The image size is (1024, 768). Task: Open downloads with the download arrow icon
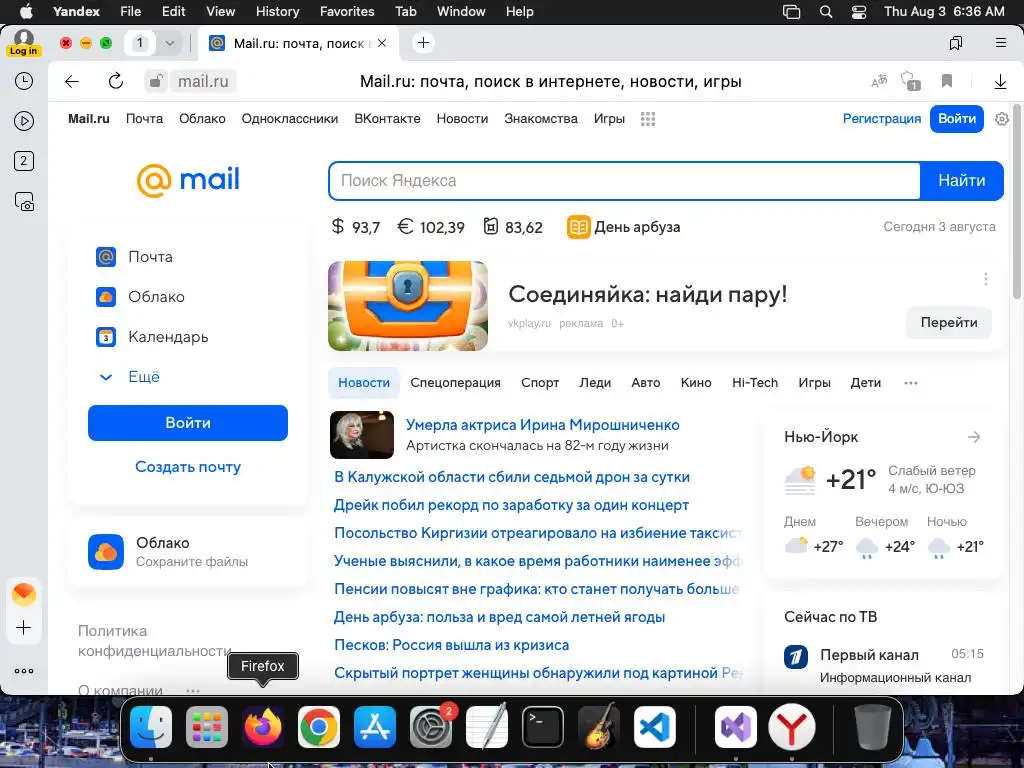pyautogui.click(x=1000, y=82)
